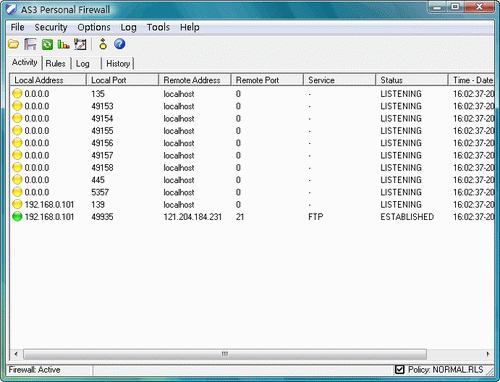Sort by Remote Port column header
Screen dimensions: 500x382
tap(267, 80)
